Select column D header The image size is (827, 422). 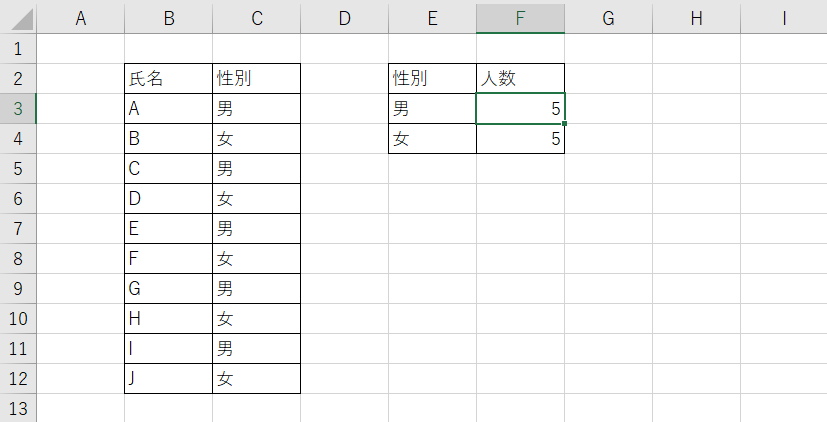tap(344, 19)
